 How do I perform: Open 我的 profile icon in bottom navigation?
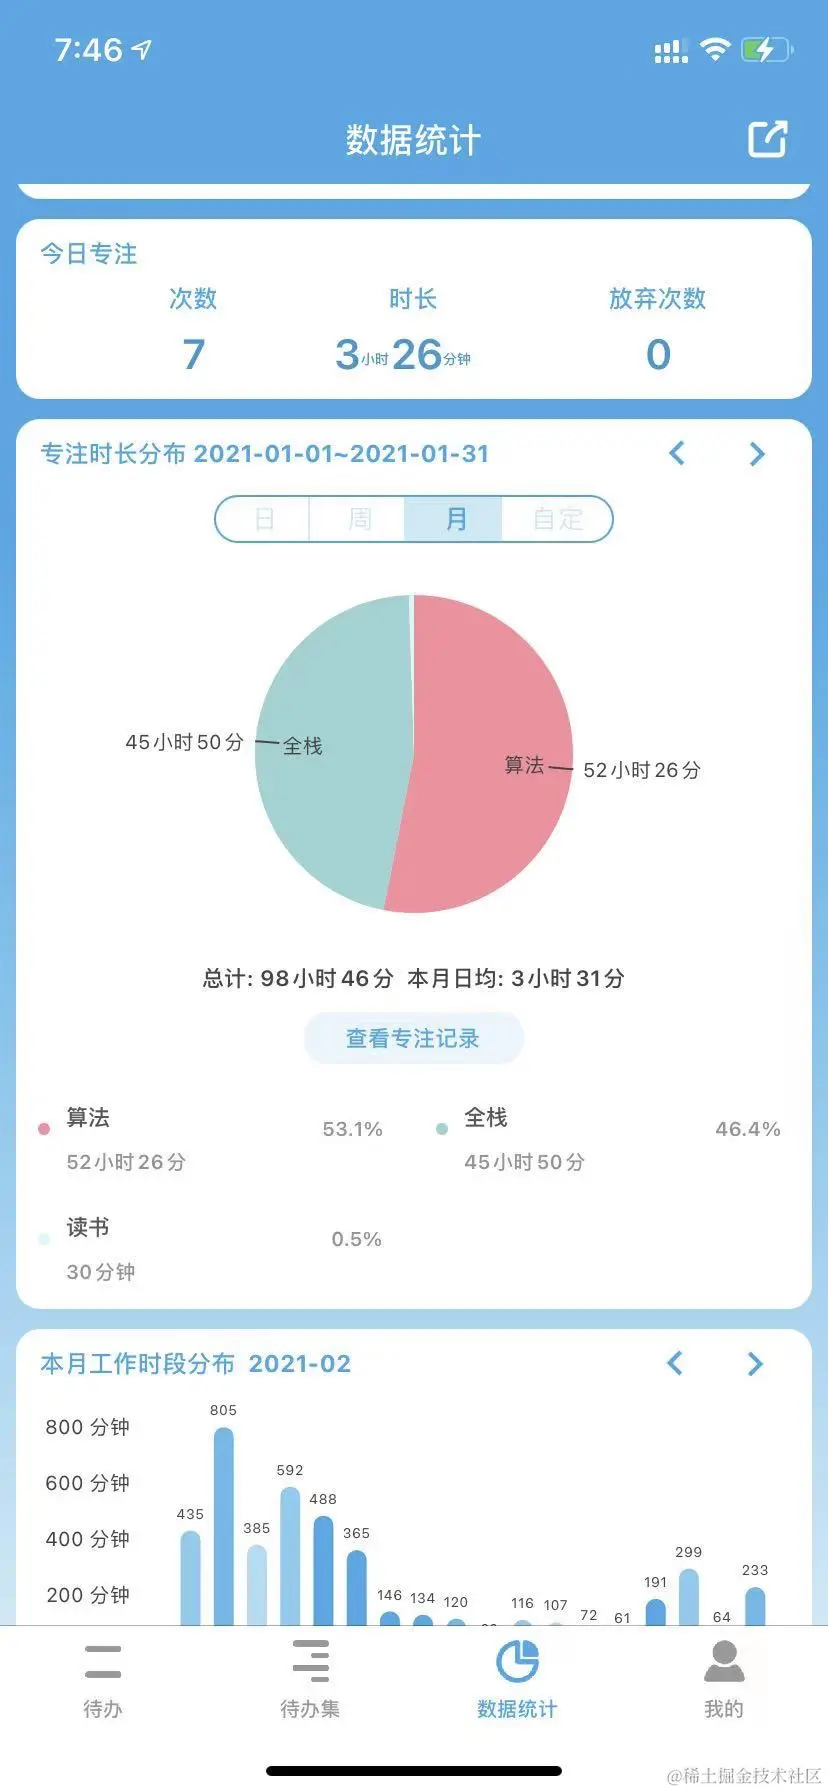(724, 1661)
